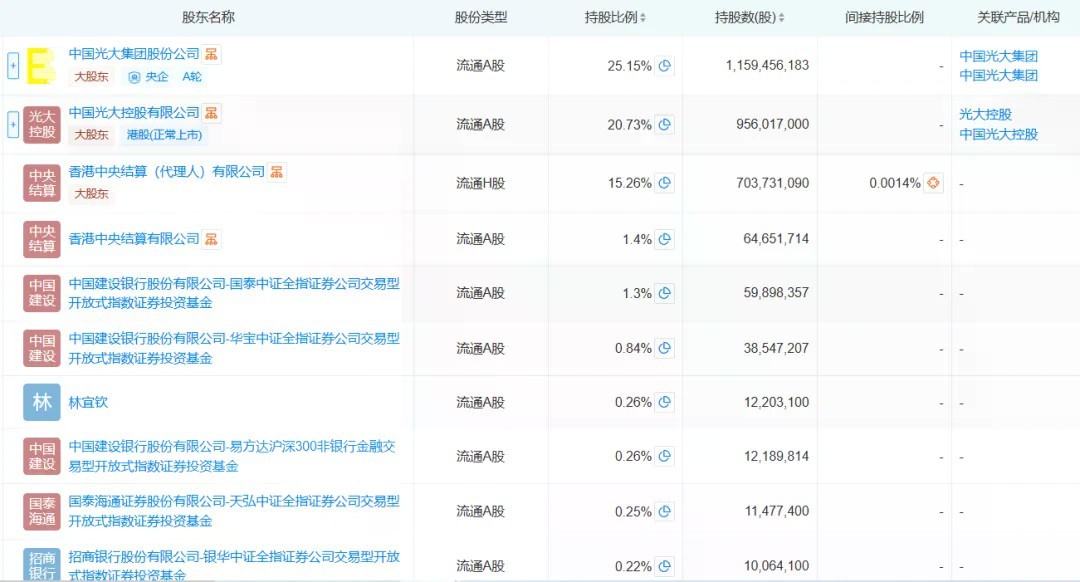Open 中国光大集团股份公司 shareholder link

134,54
